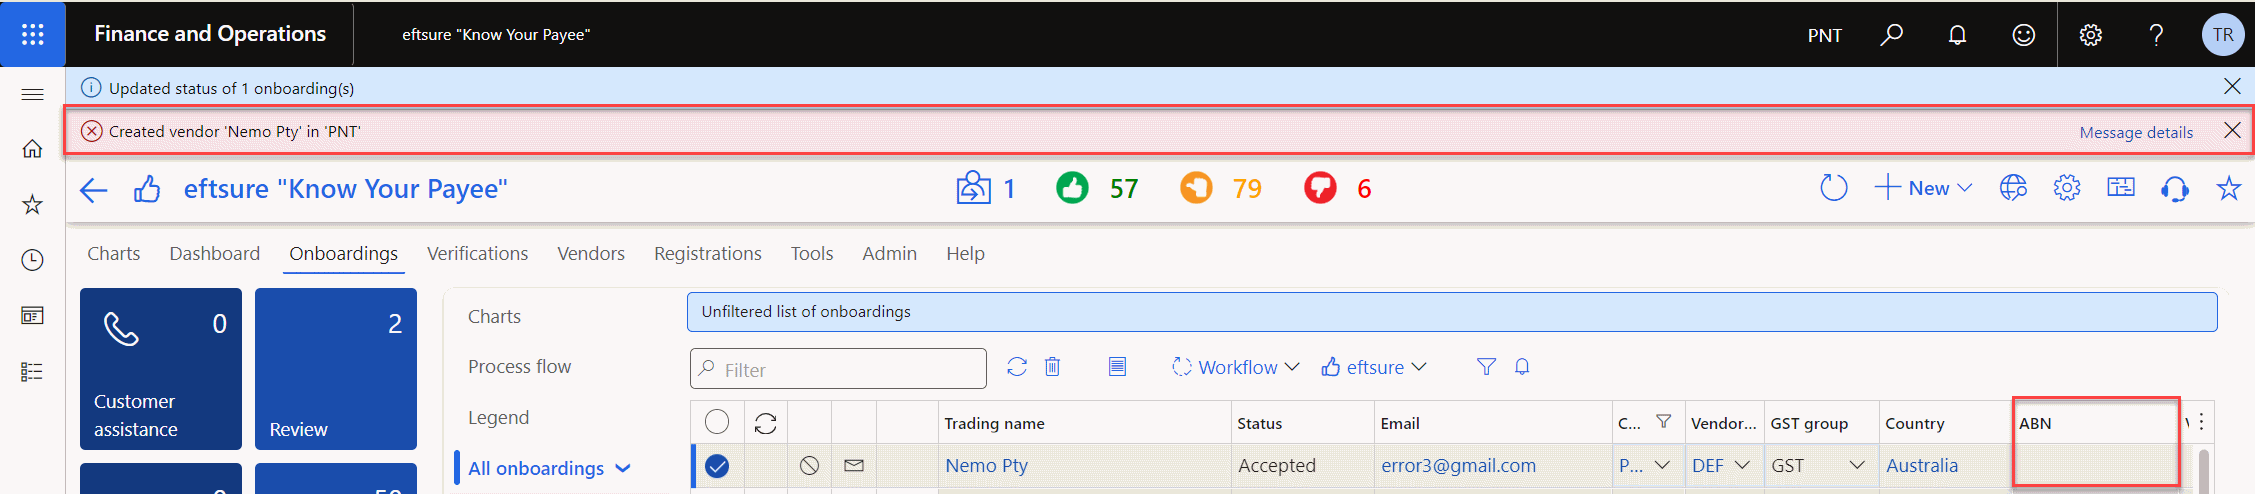Expand the navigation pane hamburger icon

(x=32, y=94)
